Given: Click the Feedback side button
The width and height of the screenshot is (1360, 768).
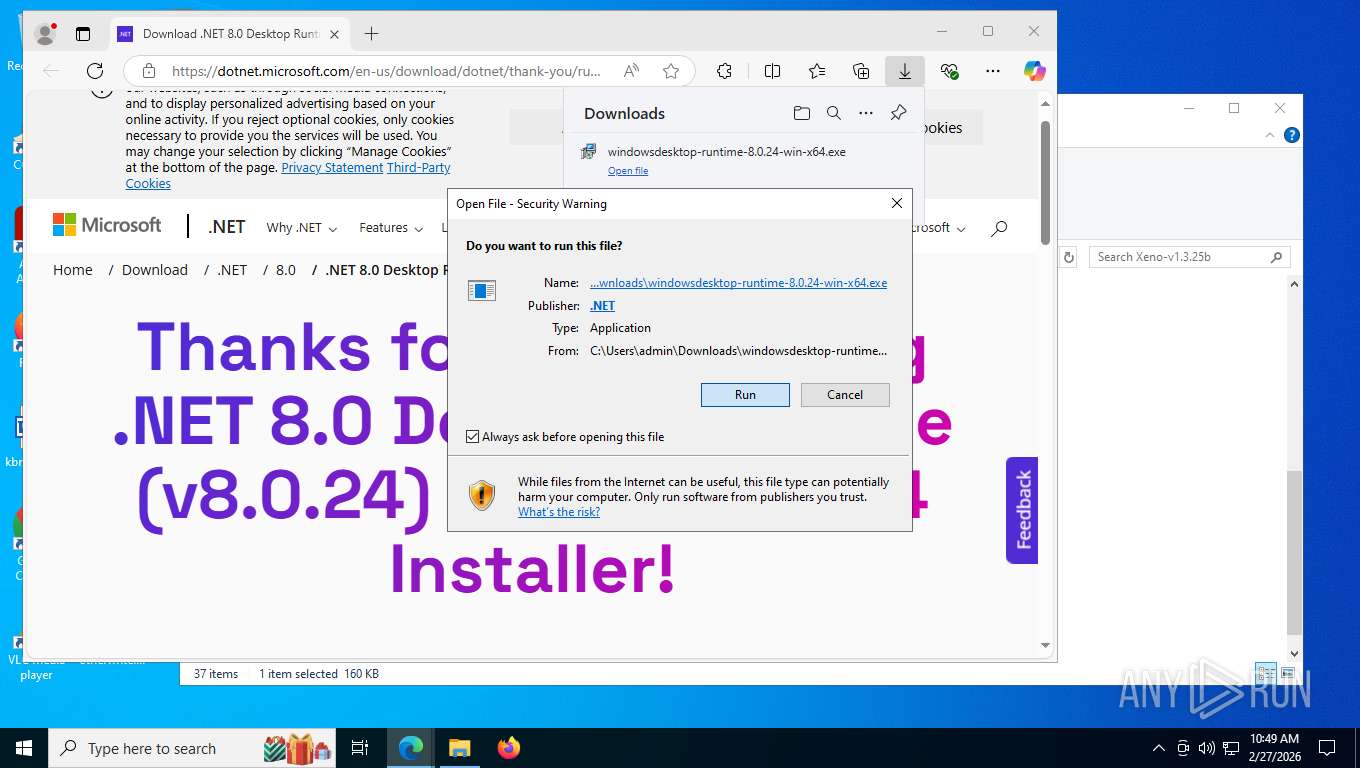Looking at the screenshot, I should tap(1022, 510).
